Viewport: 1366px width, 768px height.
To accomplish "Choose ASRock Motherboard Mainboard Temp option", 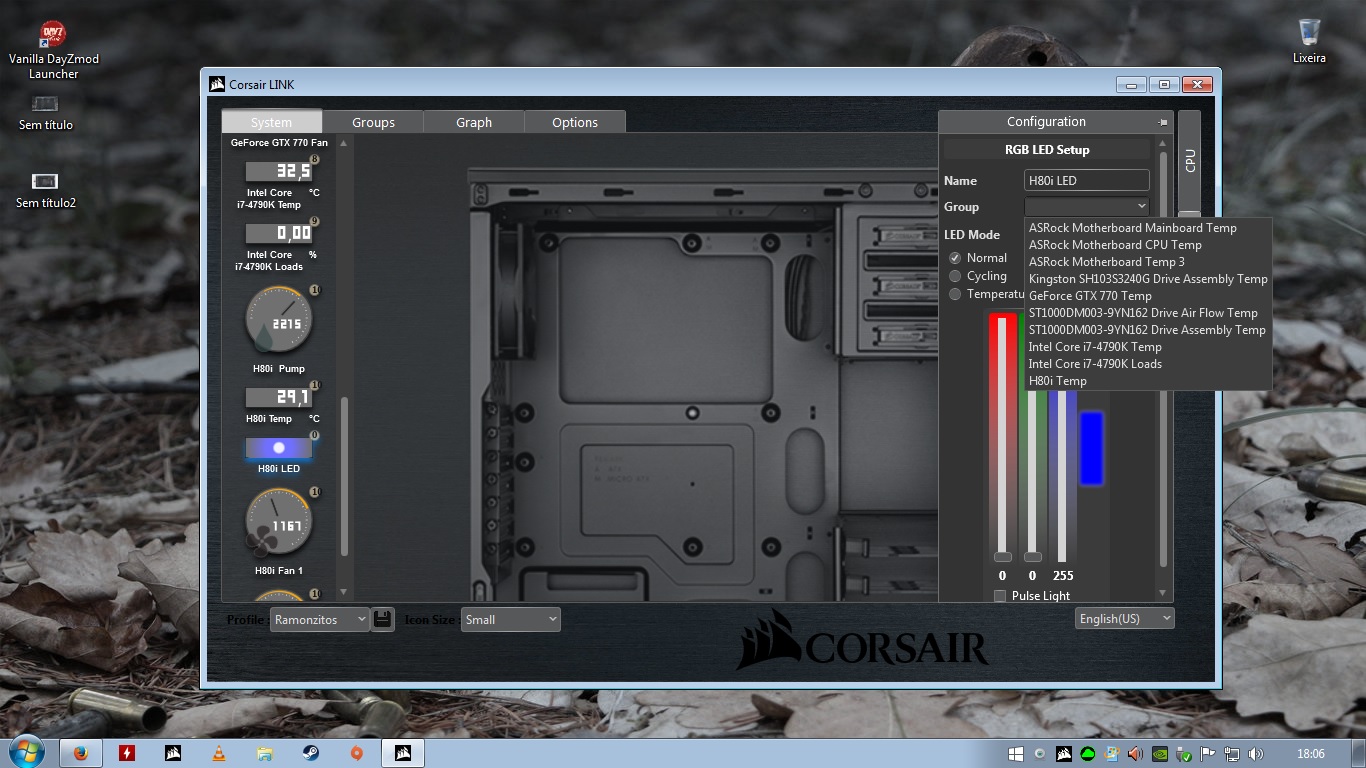I will (x=1148, y=228).
